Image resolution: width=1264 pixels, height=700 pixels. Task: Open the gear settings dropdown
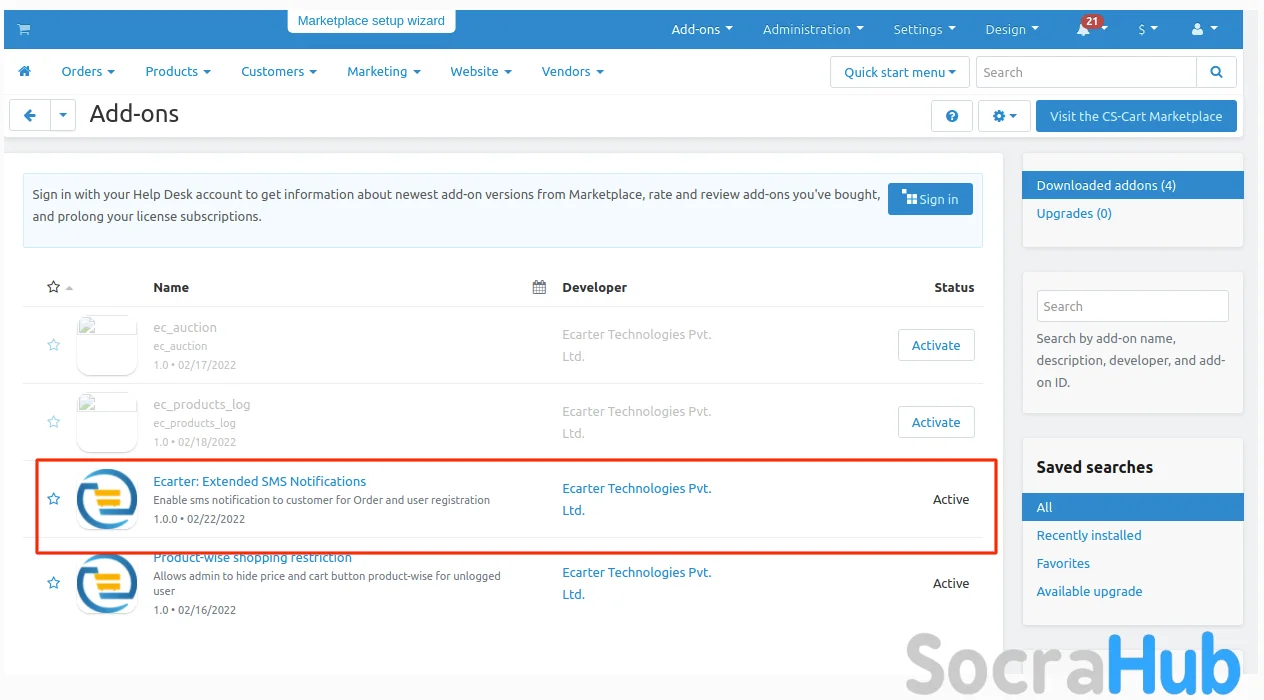[x=1003, y=117]
